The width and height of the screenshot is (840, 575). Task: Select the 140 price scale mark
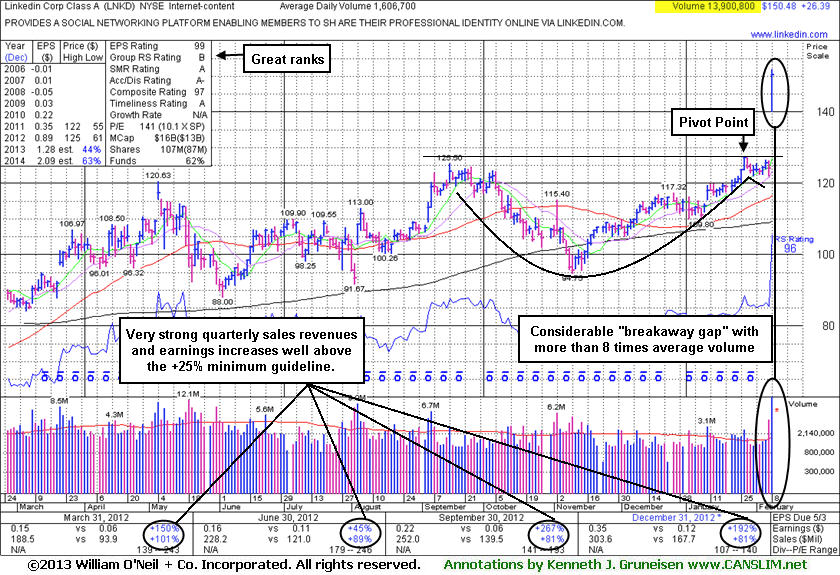(825, 111)
